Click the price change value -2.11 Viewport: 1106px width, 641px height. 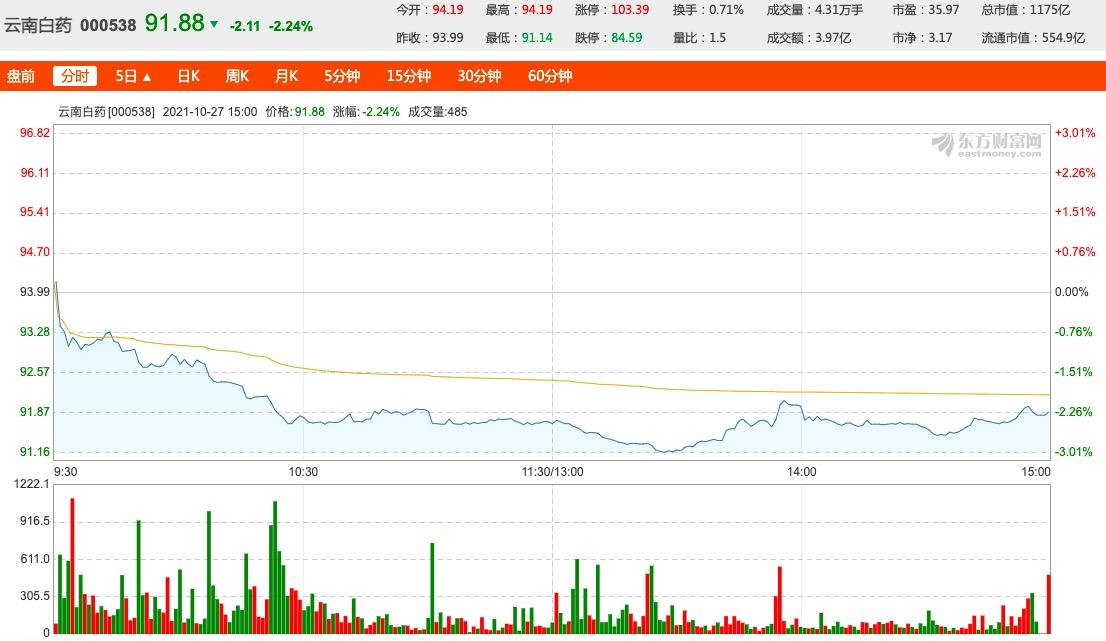245,26
